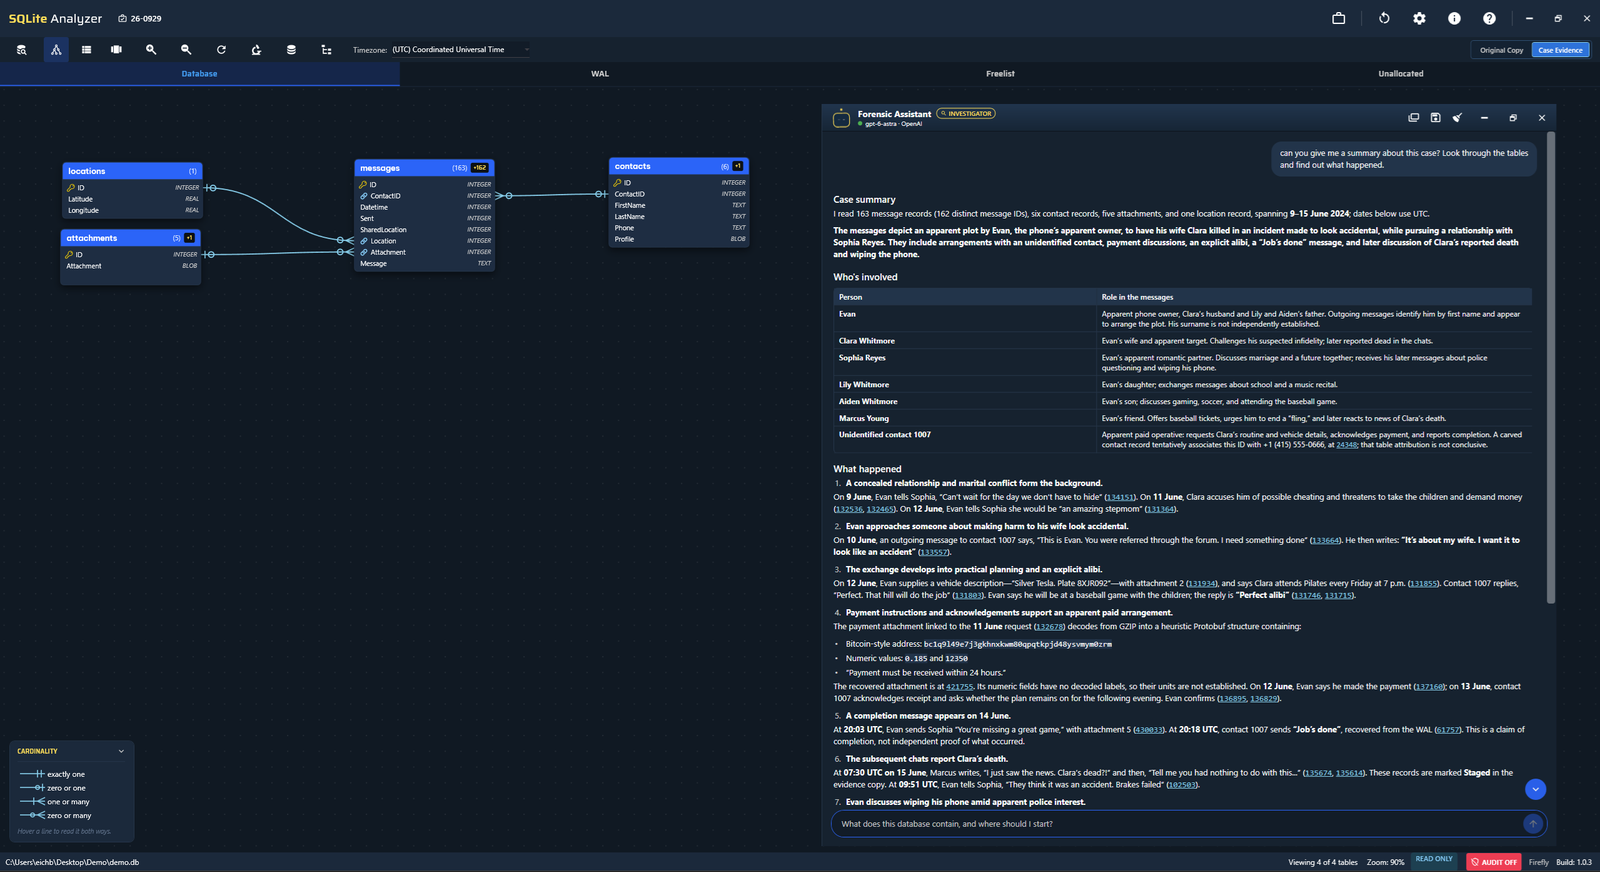Open the WAL record link 61757
1600x872 pixels.
click(1448, 730)
